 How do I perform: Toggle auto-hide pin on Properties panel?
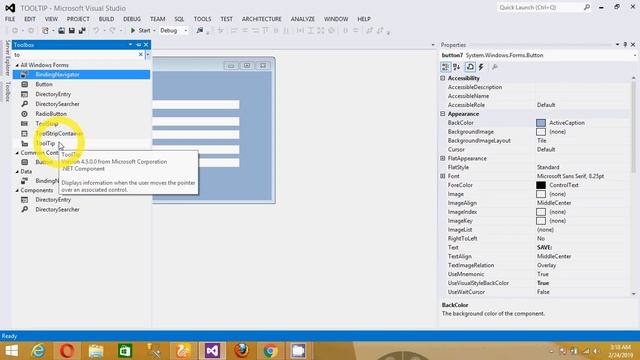point(625,44)
